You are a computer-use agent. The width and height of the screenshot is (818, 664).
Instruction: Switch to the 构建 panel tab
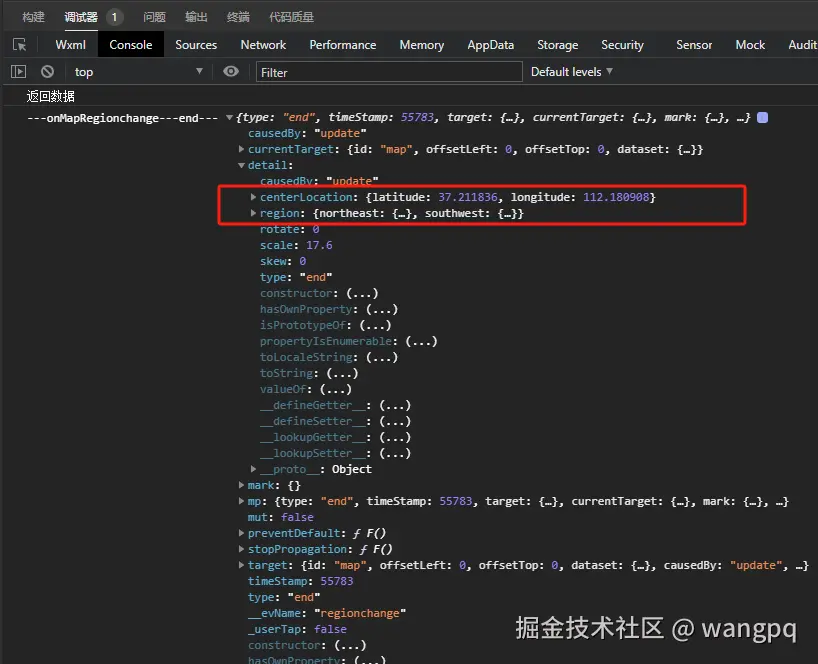click(x=33, y=17)
